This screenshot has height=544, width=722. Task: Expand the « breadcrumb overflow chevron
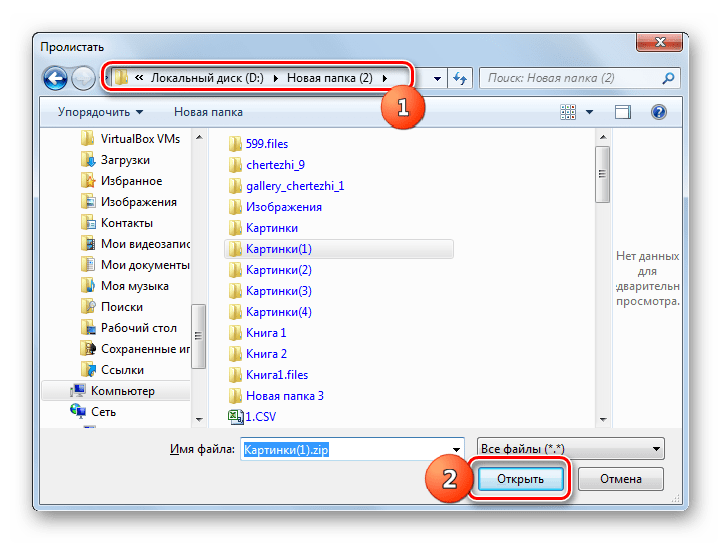pyautogui.click(x=139, y=78)
